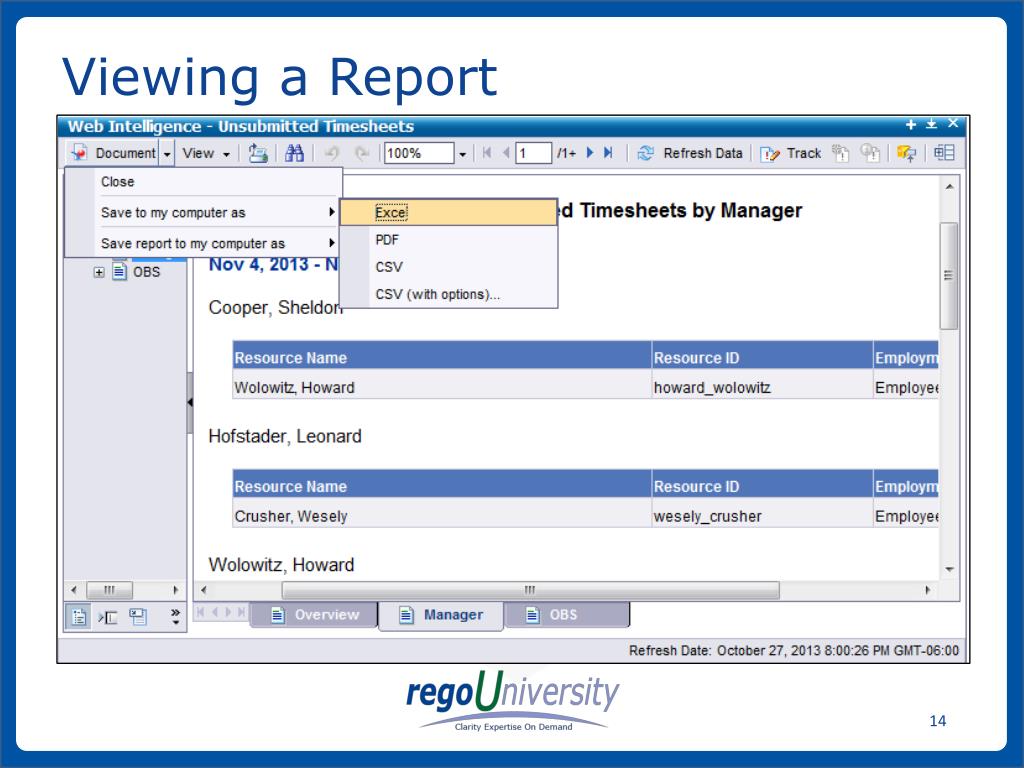Choose Excel in the save submenu
Screen dimensions: 1024x768
pyautogui.click(x=449, y=213)
